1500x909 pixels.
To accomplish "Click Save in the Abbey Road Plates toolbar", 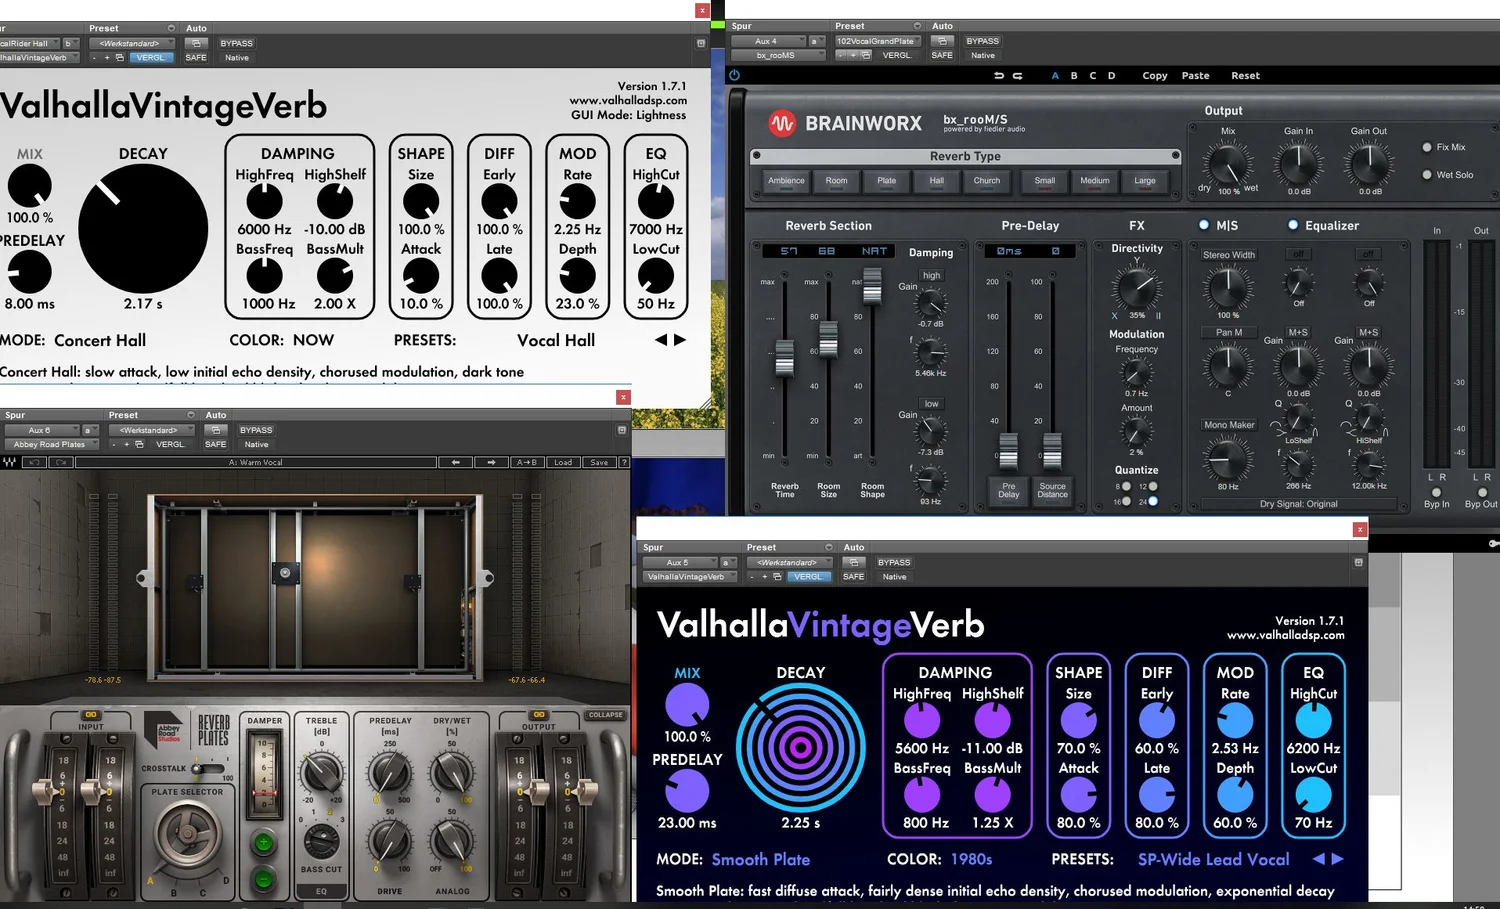I will [x=599, y=462].
